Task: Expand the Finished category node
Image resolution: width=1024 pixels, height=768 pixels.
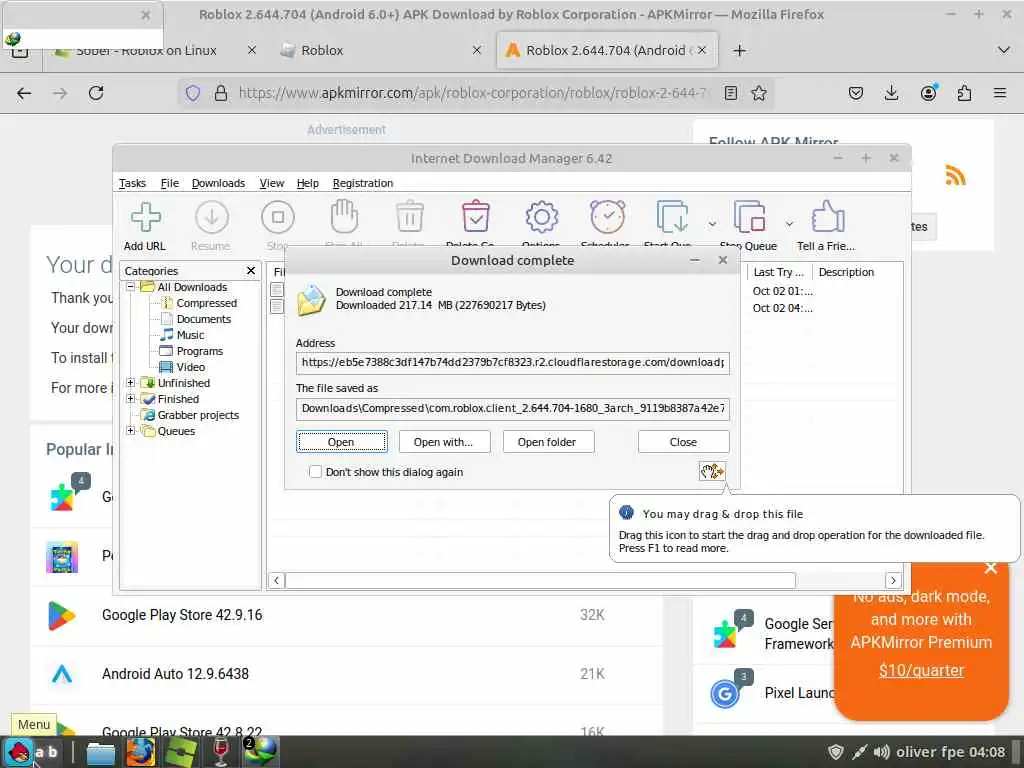Action: click(131, 398)
